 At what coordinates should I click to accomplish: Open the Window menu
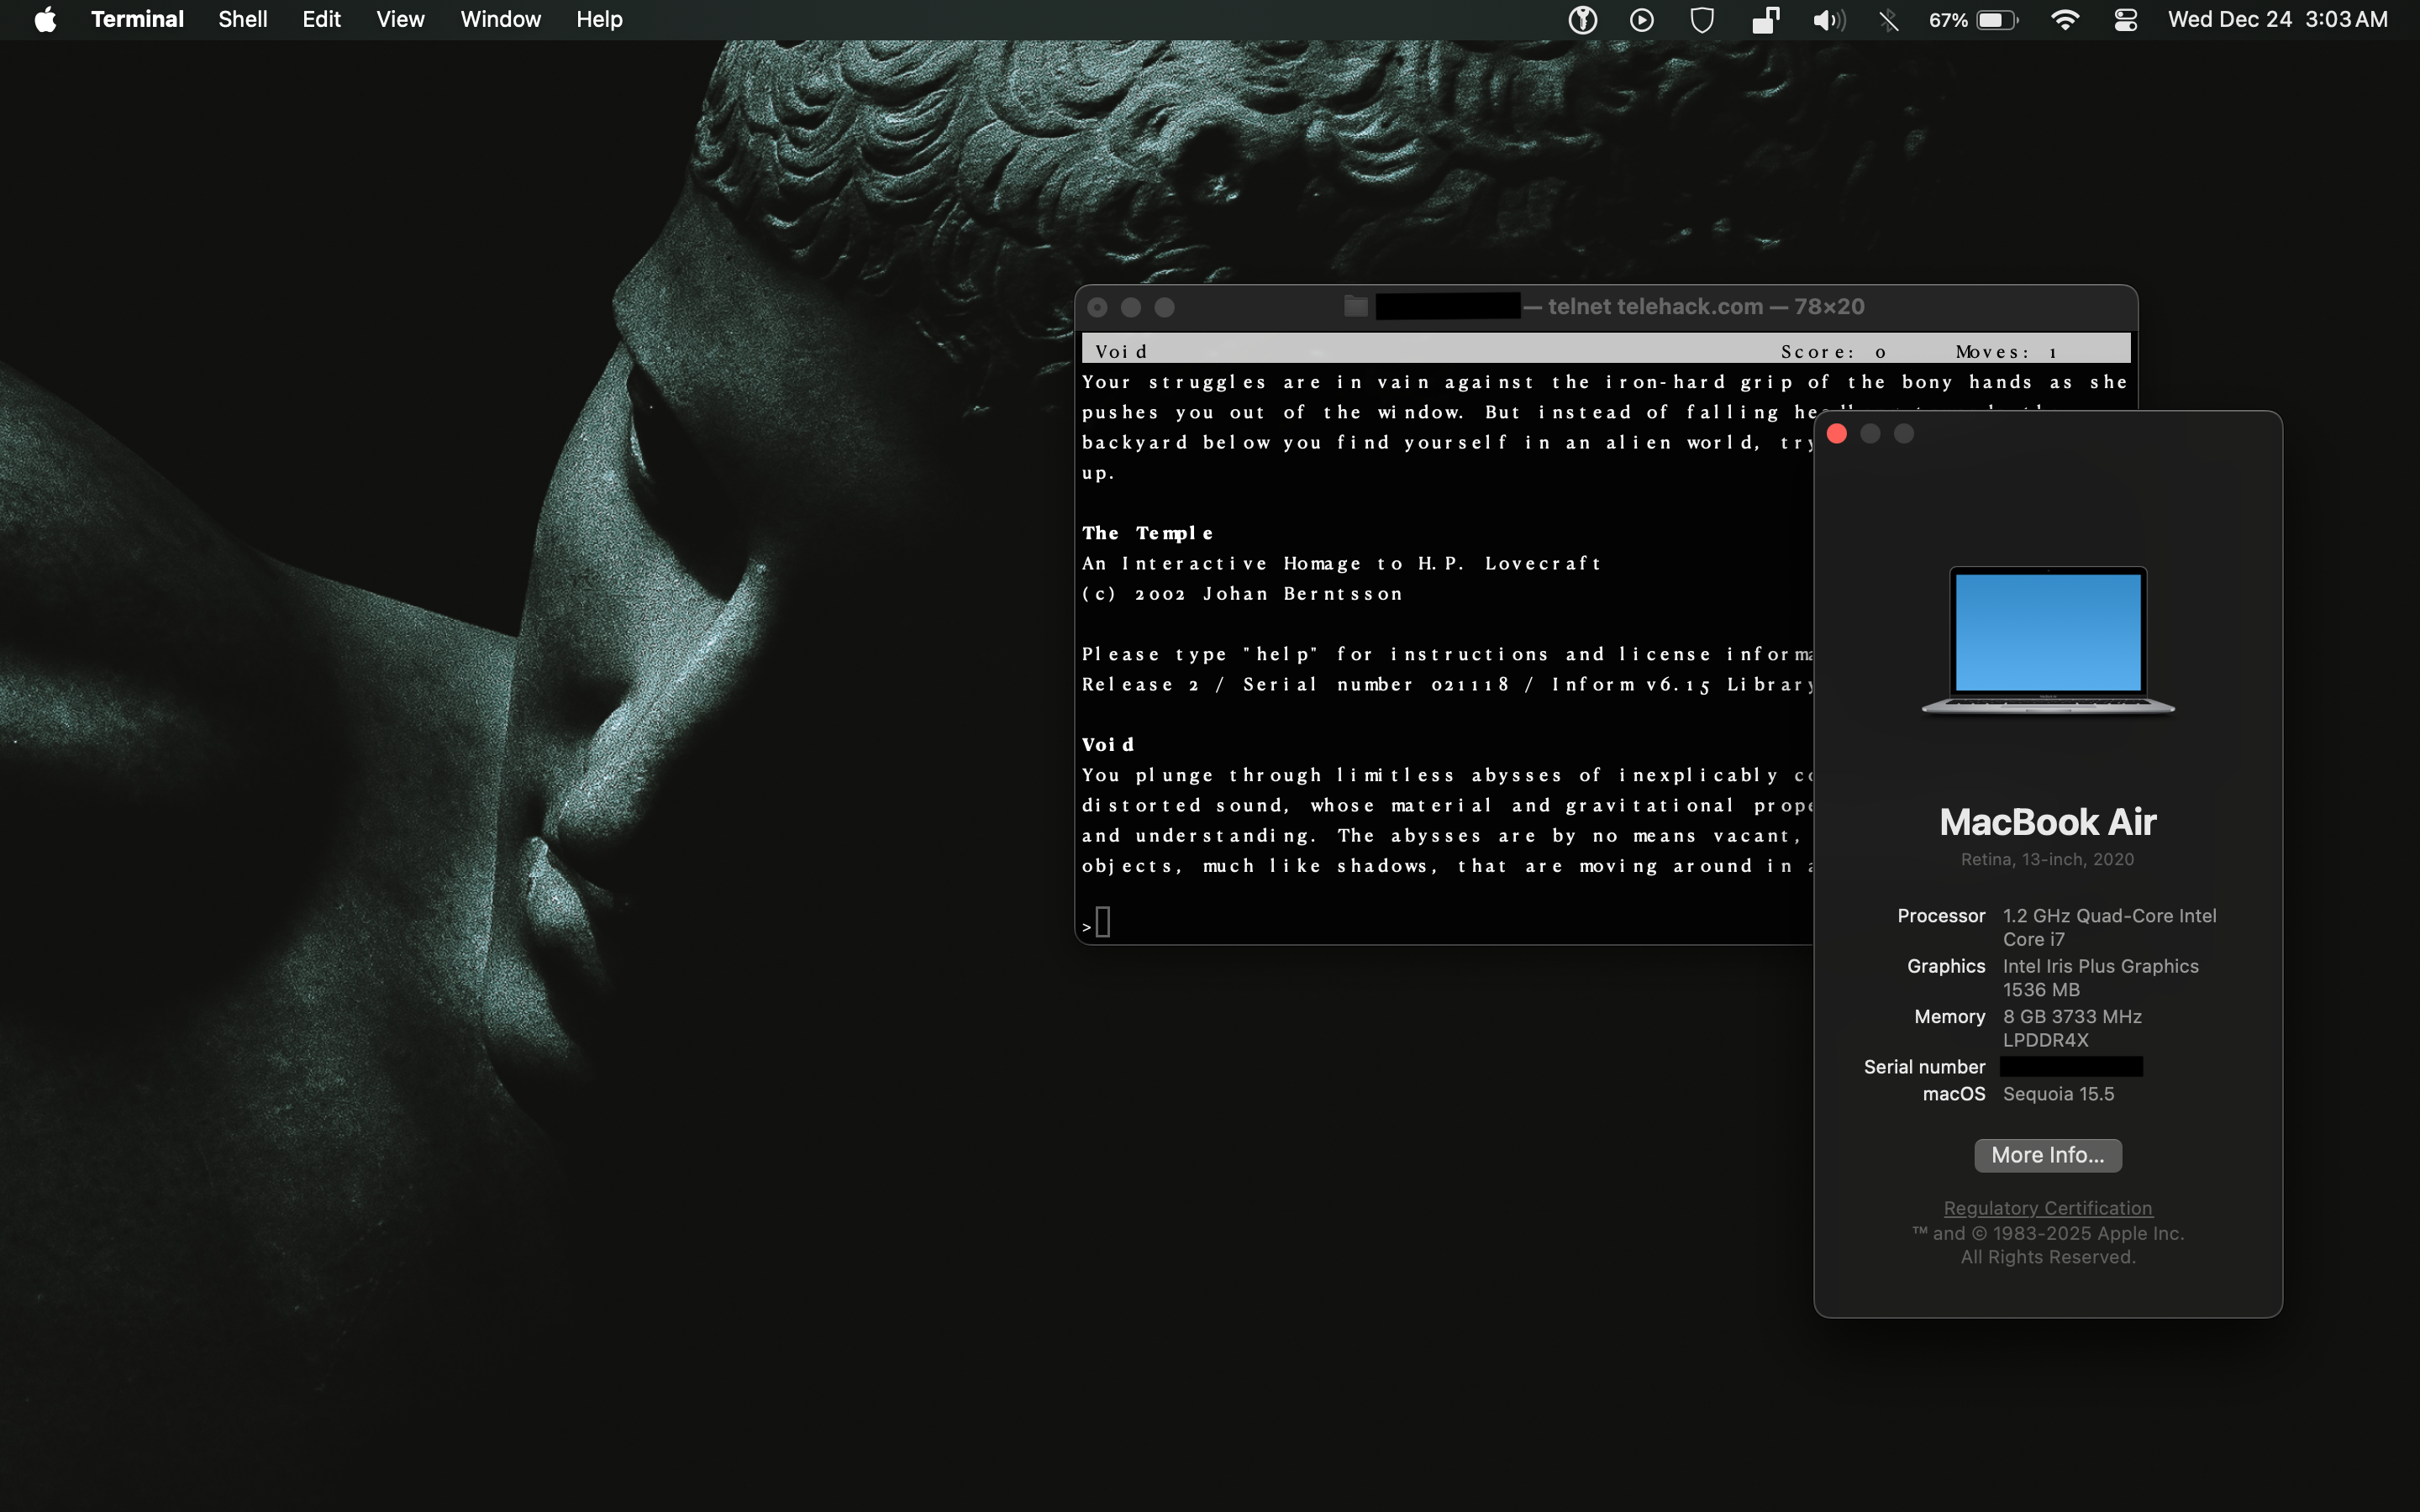[x=500, y=20]
